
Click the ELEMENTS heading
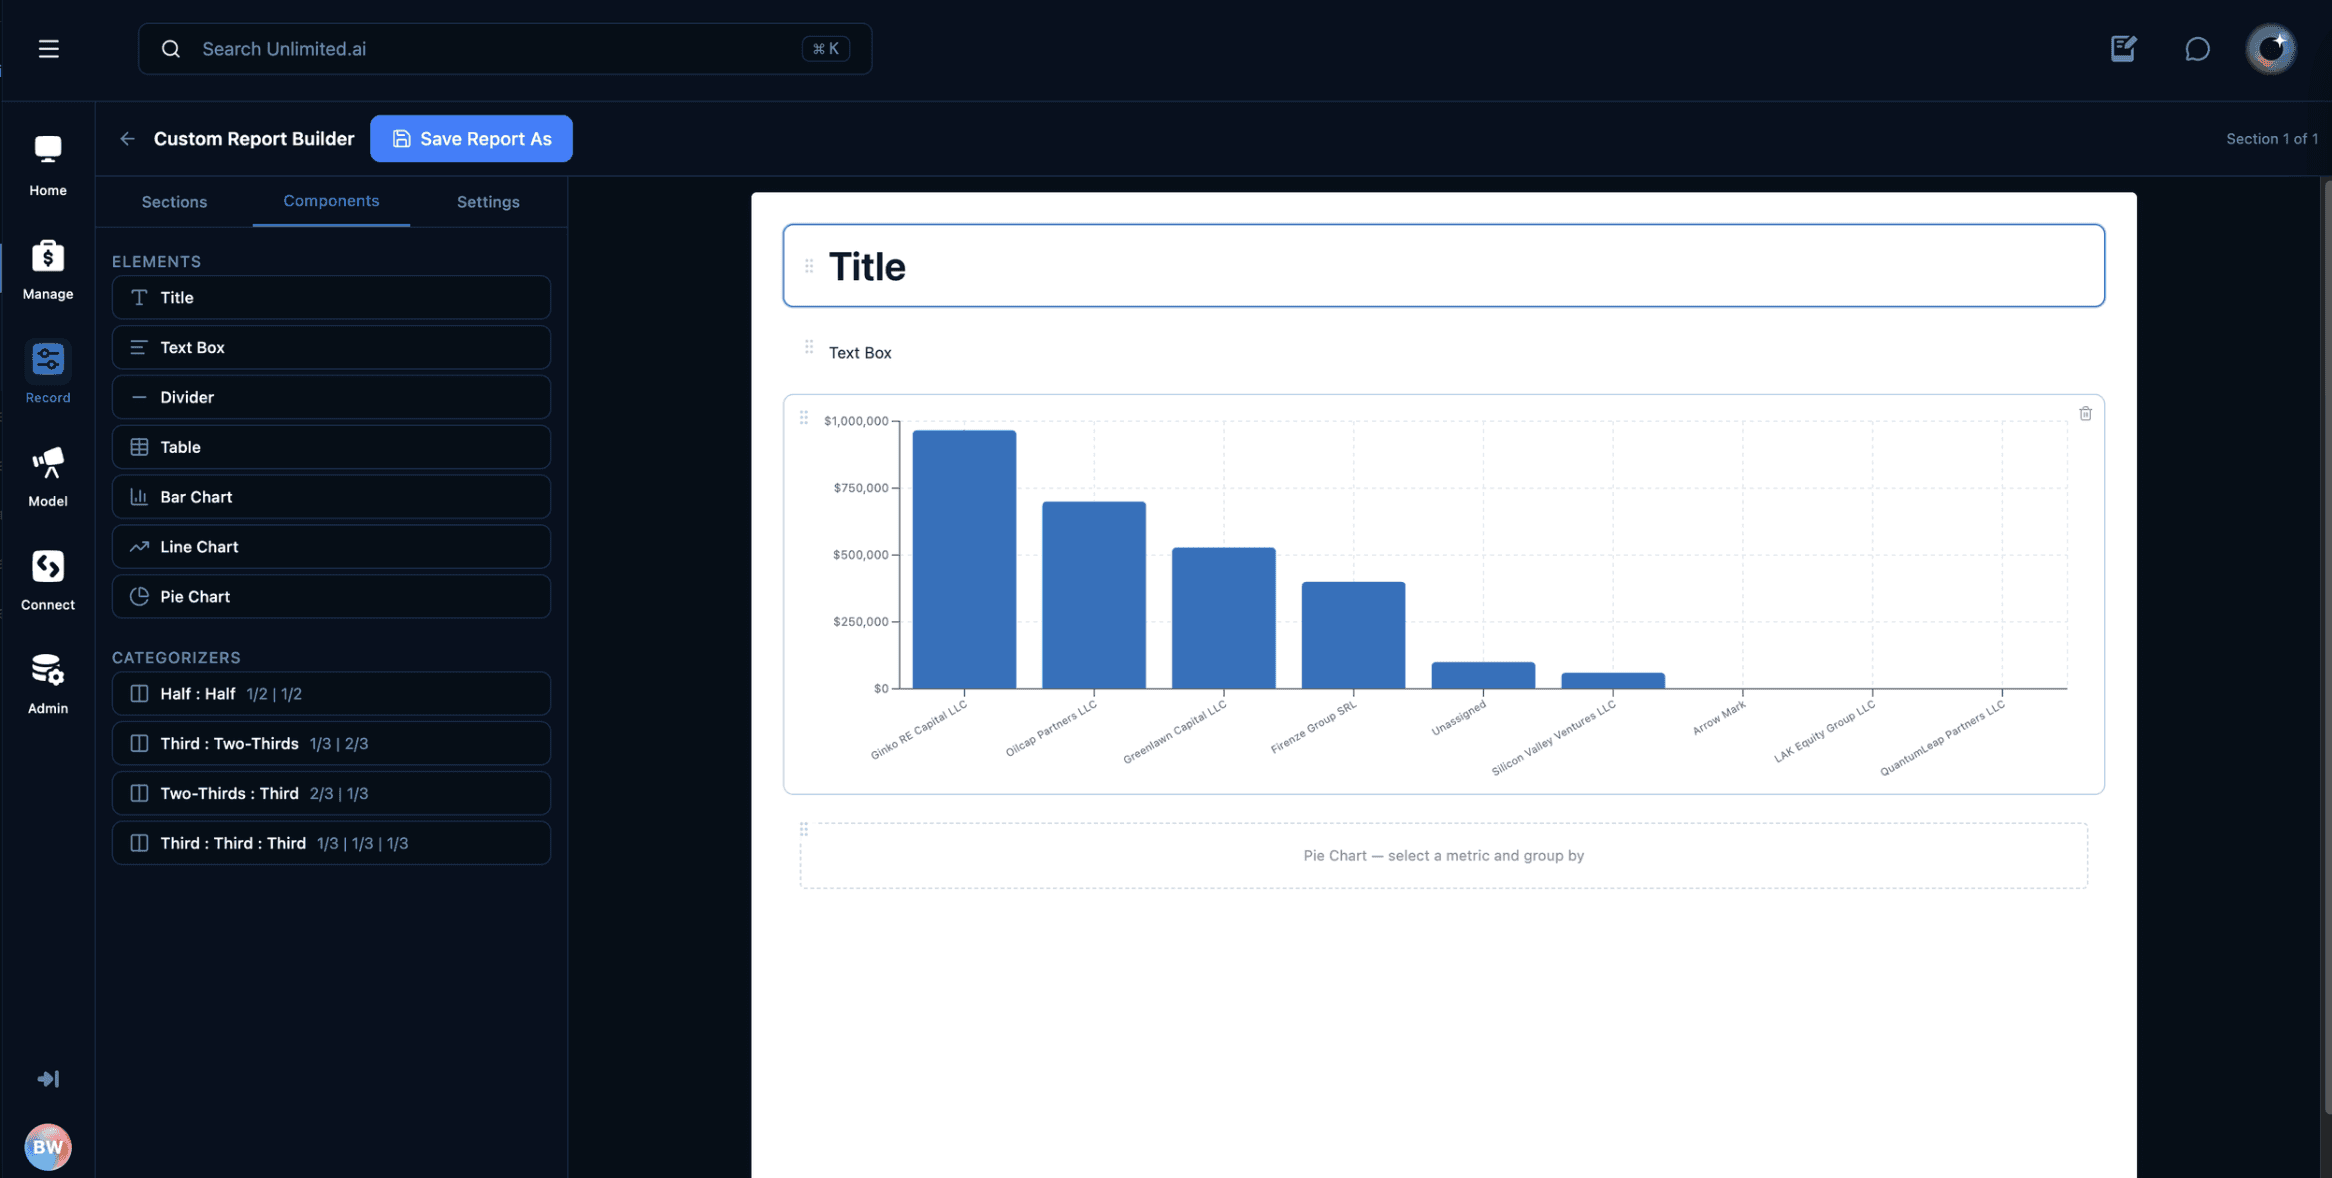pos(156,262)
